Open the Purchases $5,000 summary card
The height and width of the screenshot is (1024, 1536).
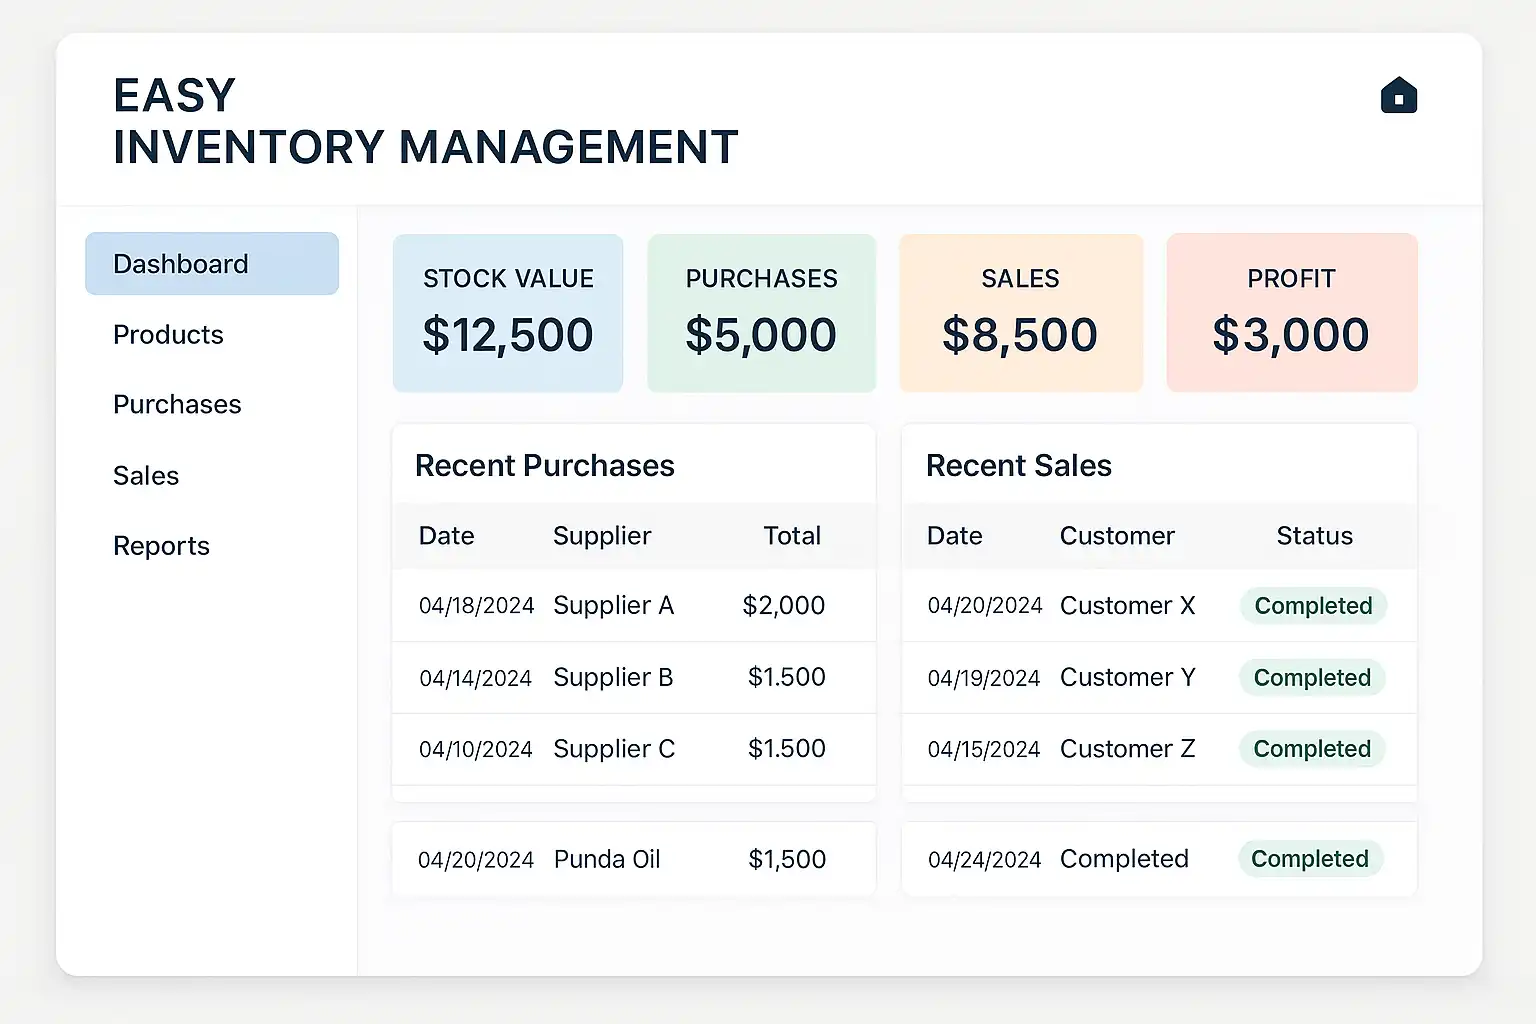tap(761, 313)
